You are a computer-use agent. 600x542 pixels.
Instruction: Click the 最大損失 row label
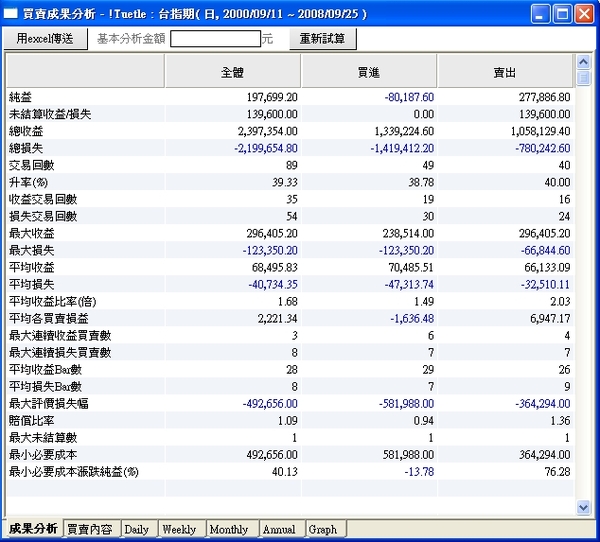(x=32, y=250)
